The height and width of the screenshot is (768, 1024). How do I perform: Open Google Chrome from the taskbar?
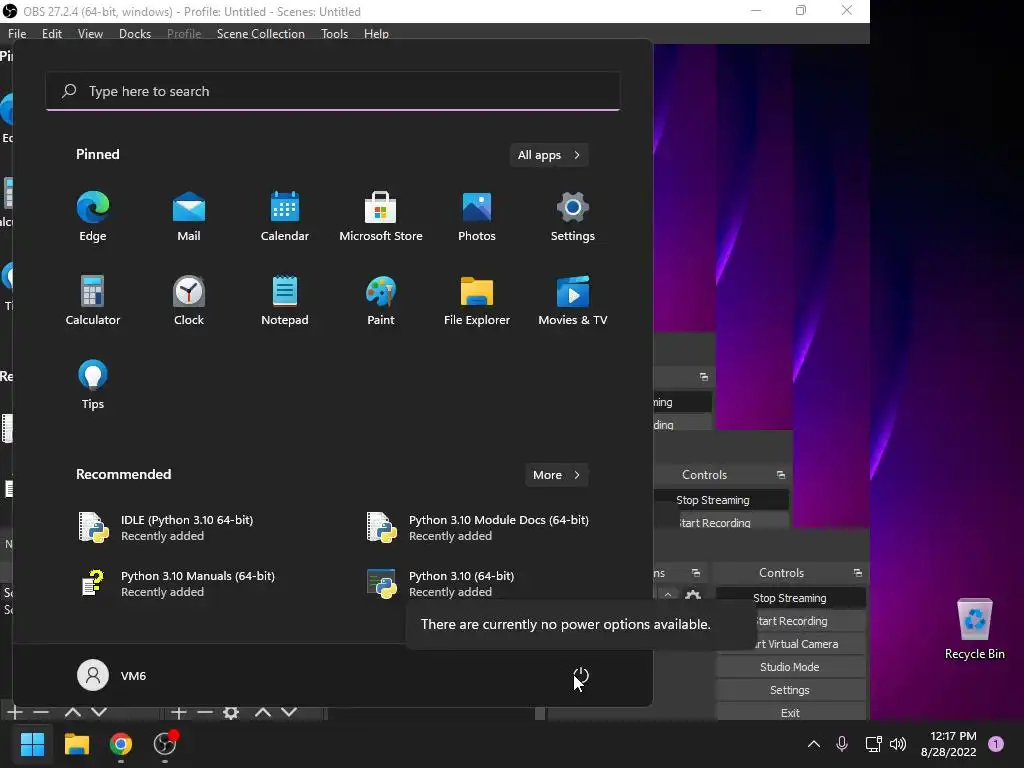tap(121, 743)
